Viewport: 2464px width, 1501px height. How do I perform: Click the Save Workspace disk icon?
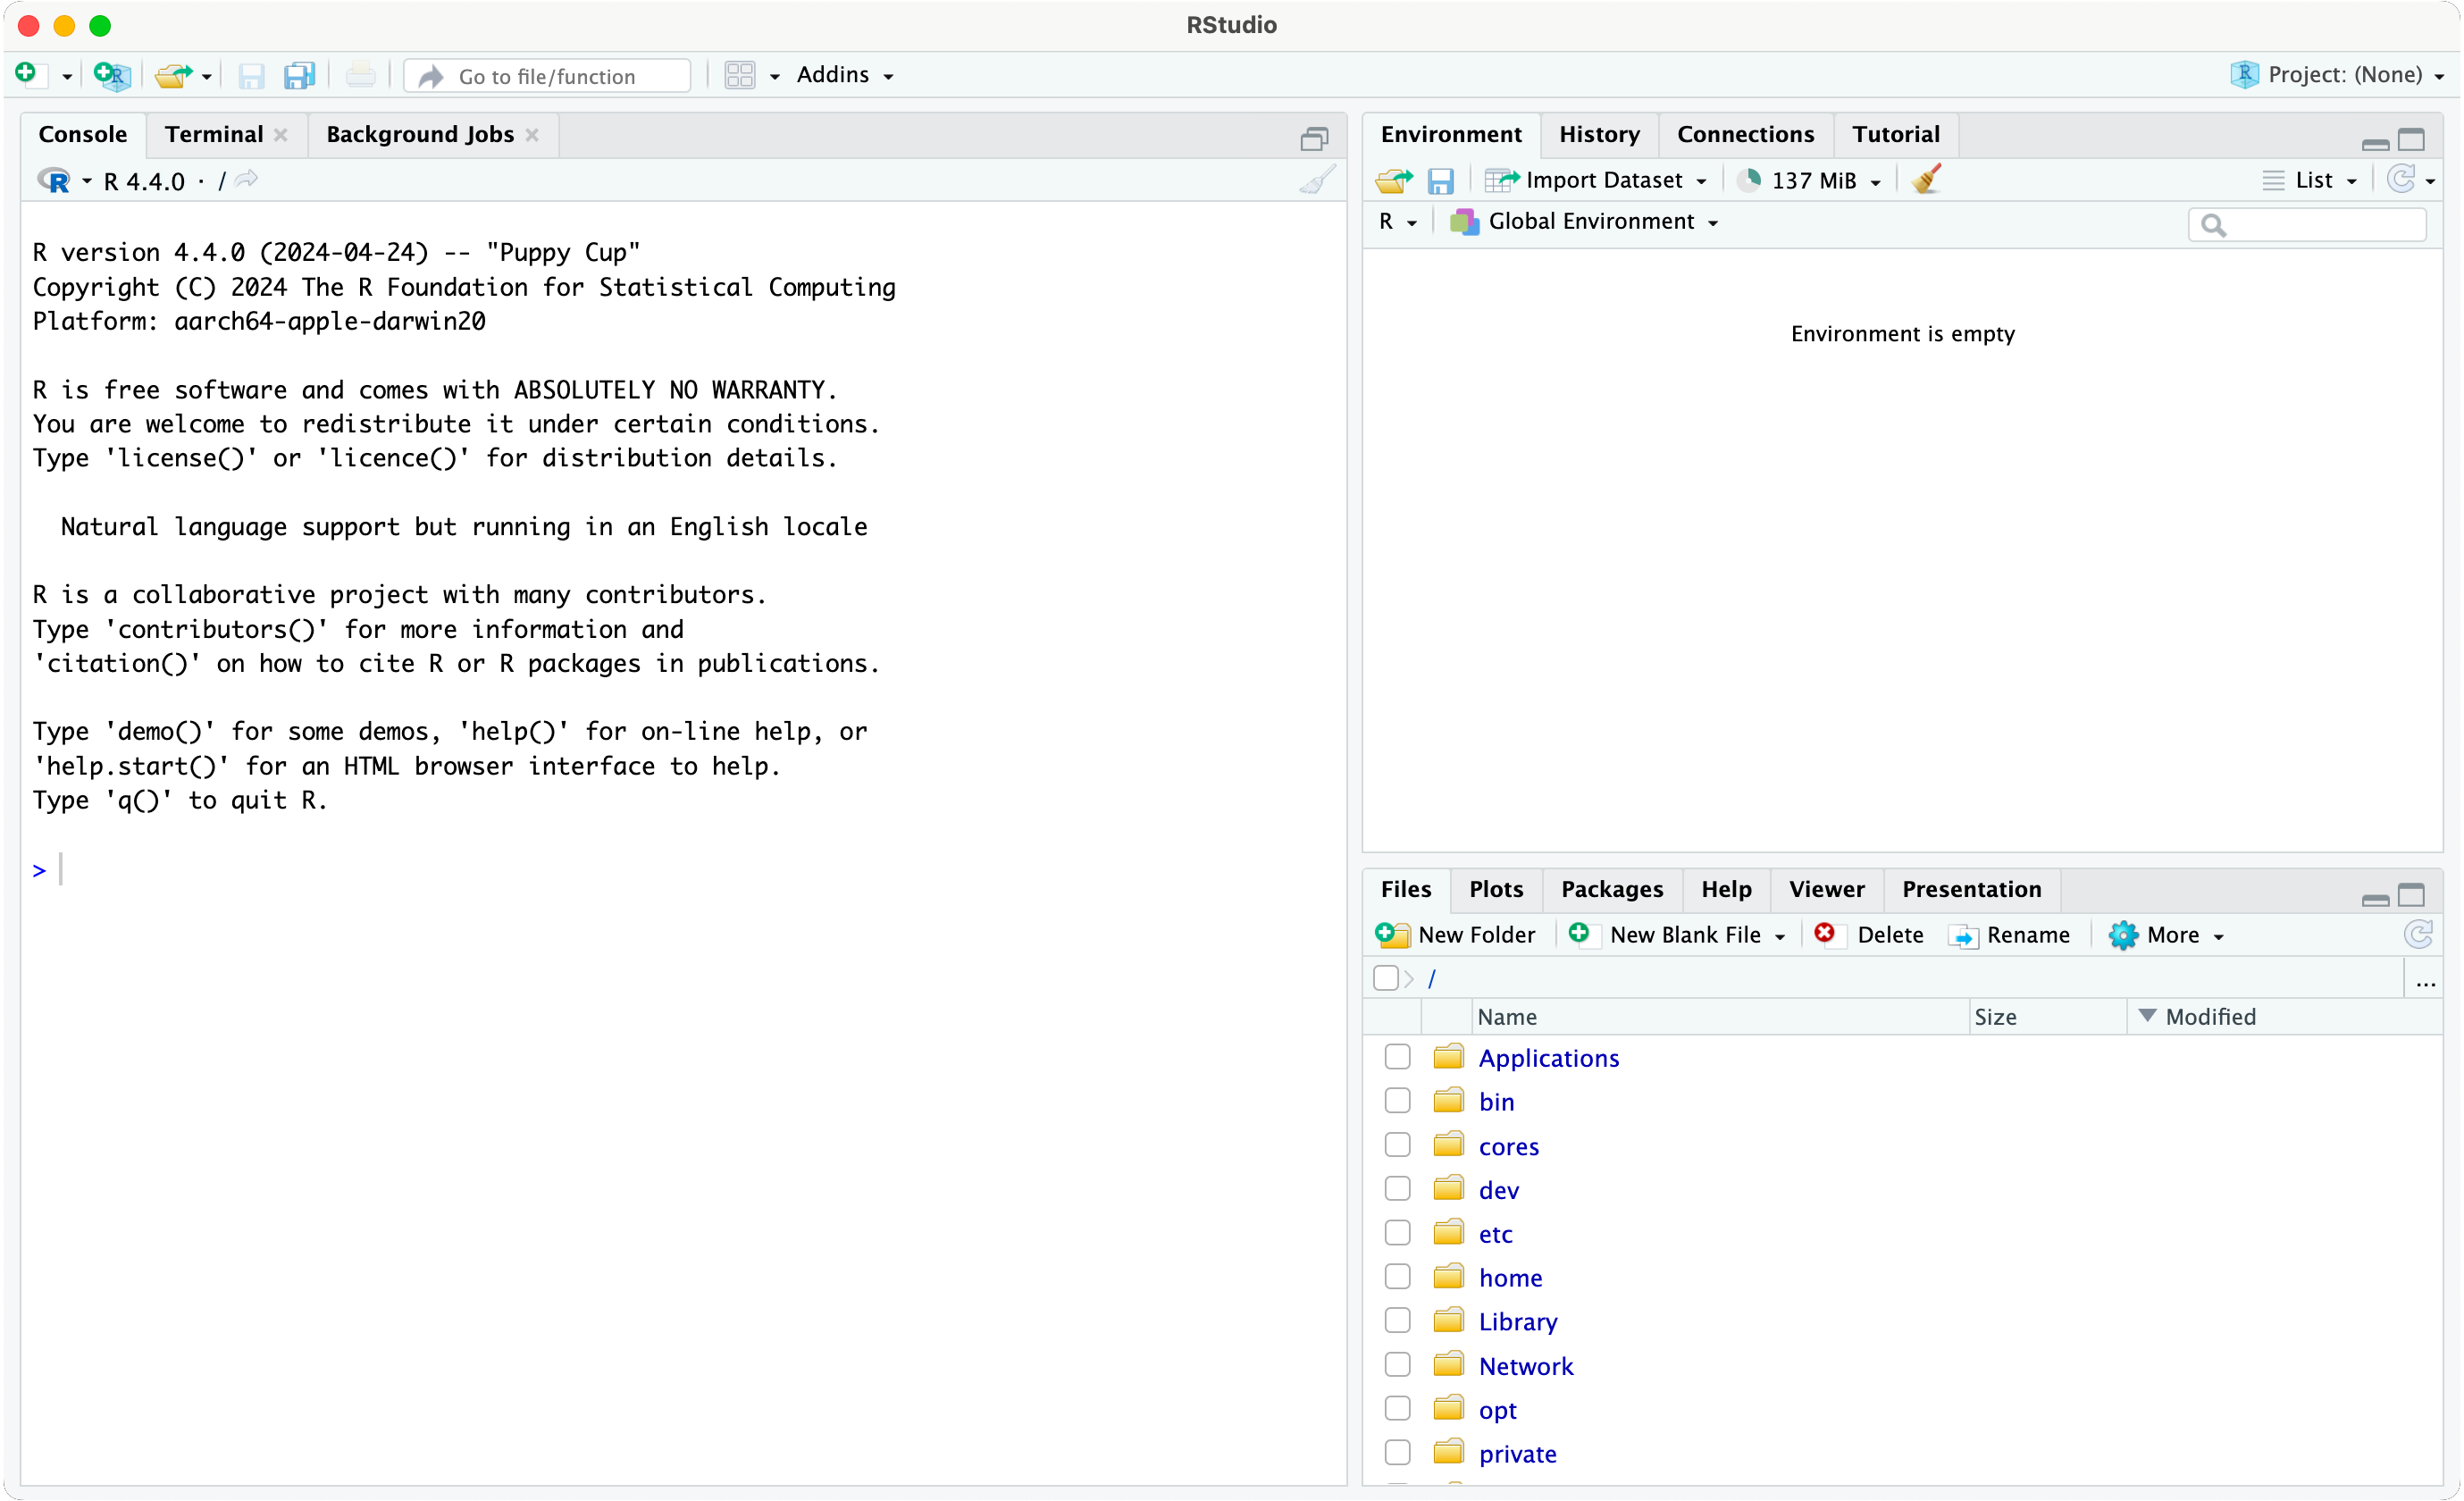tap(1440, 181)
